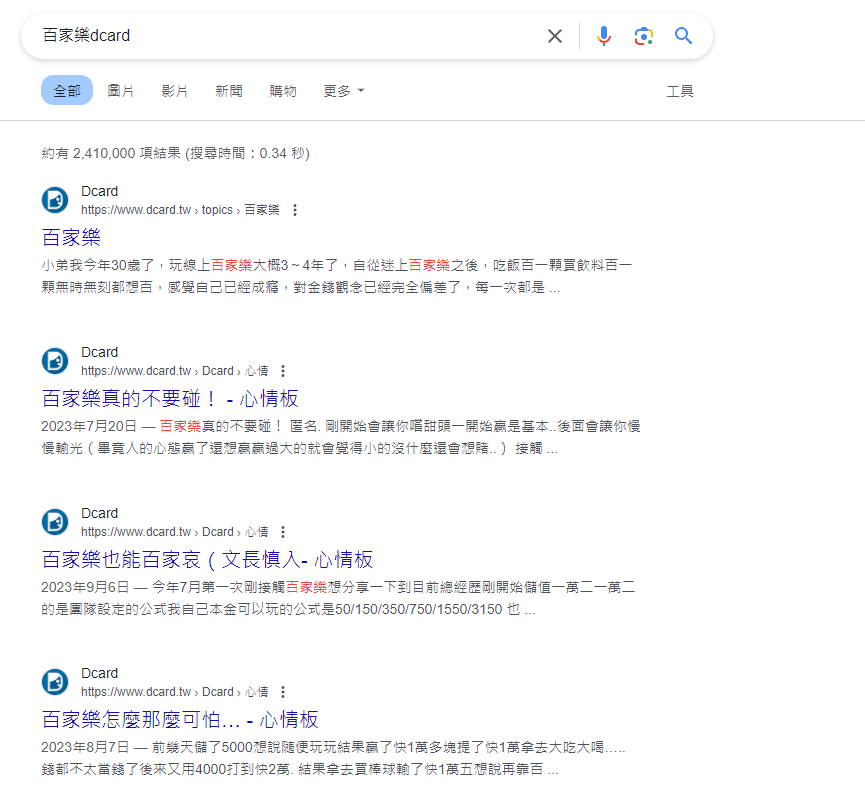865x801 pixels.
Task: Click Dcard favicon beside 百家樂也能百家哀 result
Action: tap(55, 522)
